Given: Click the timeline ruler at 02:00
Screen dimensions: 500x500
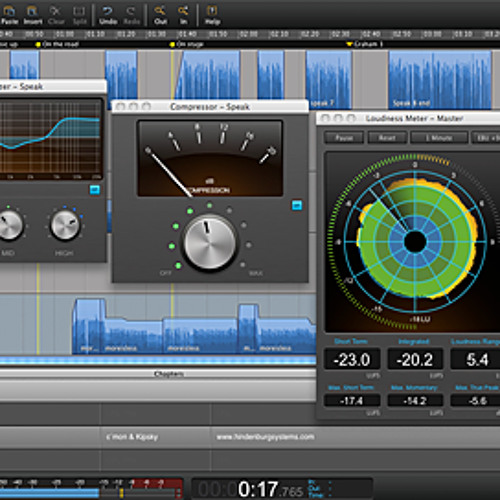Looking at the screenshot, I should pyautogui.click(x=248, y=34).
